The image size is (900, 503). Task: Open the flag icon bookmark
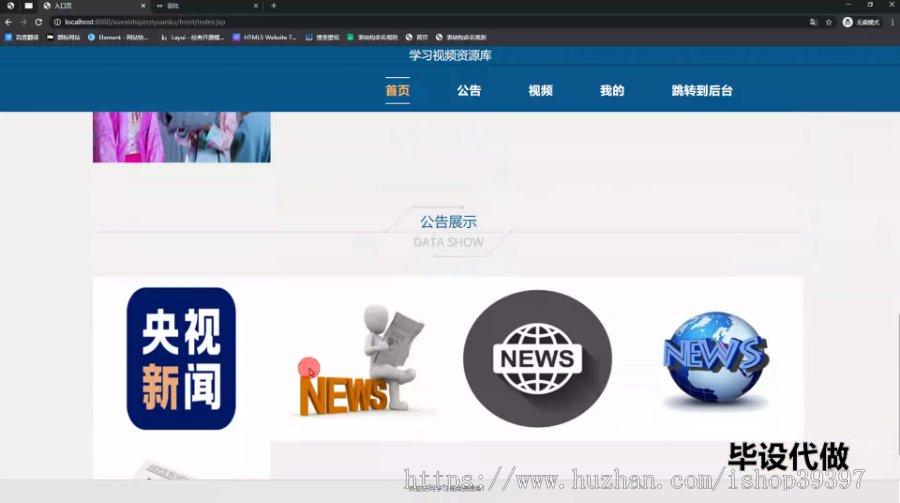point(63,37)
